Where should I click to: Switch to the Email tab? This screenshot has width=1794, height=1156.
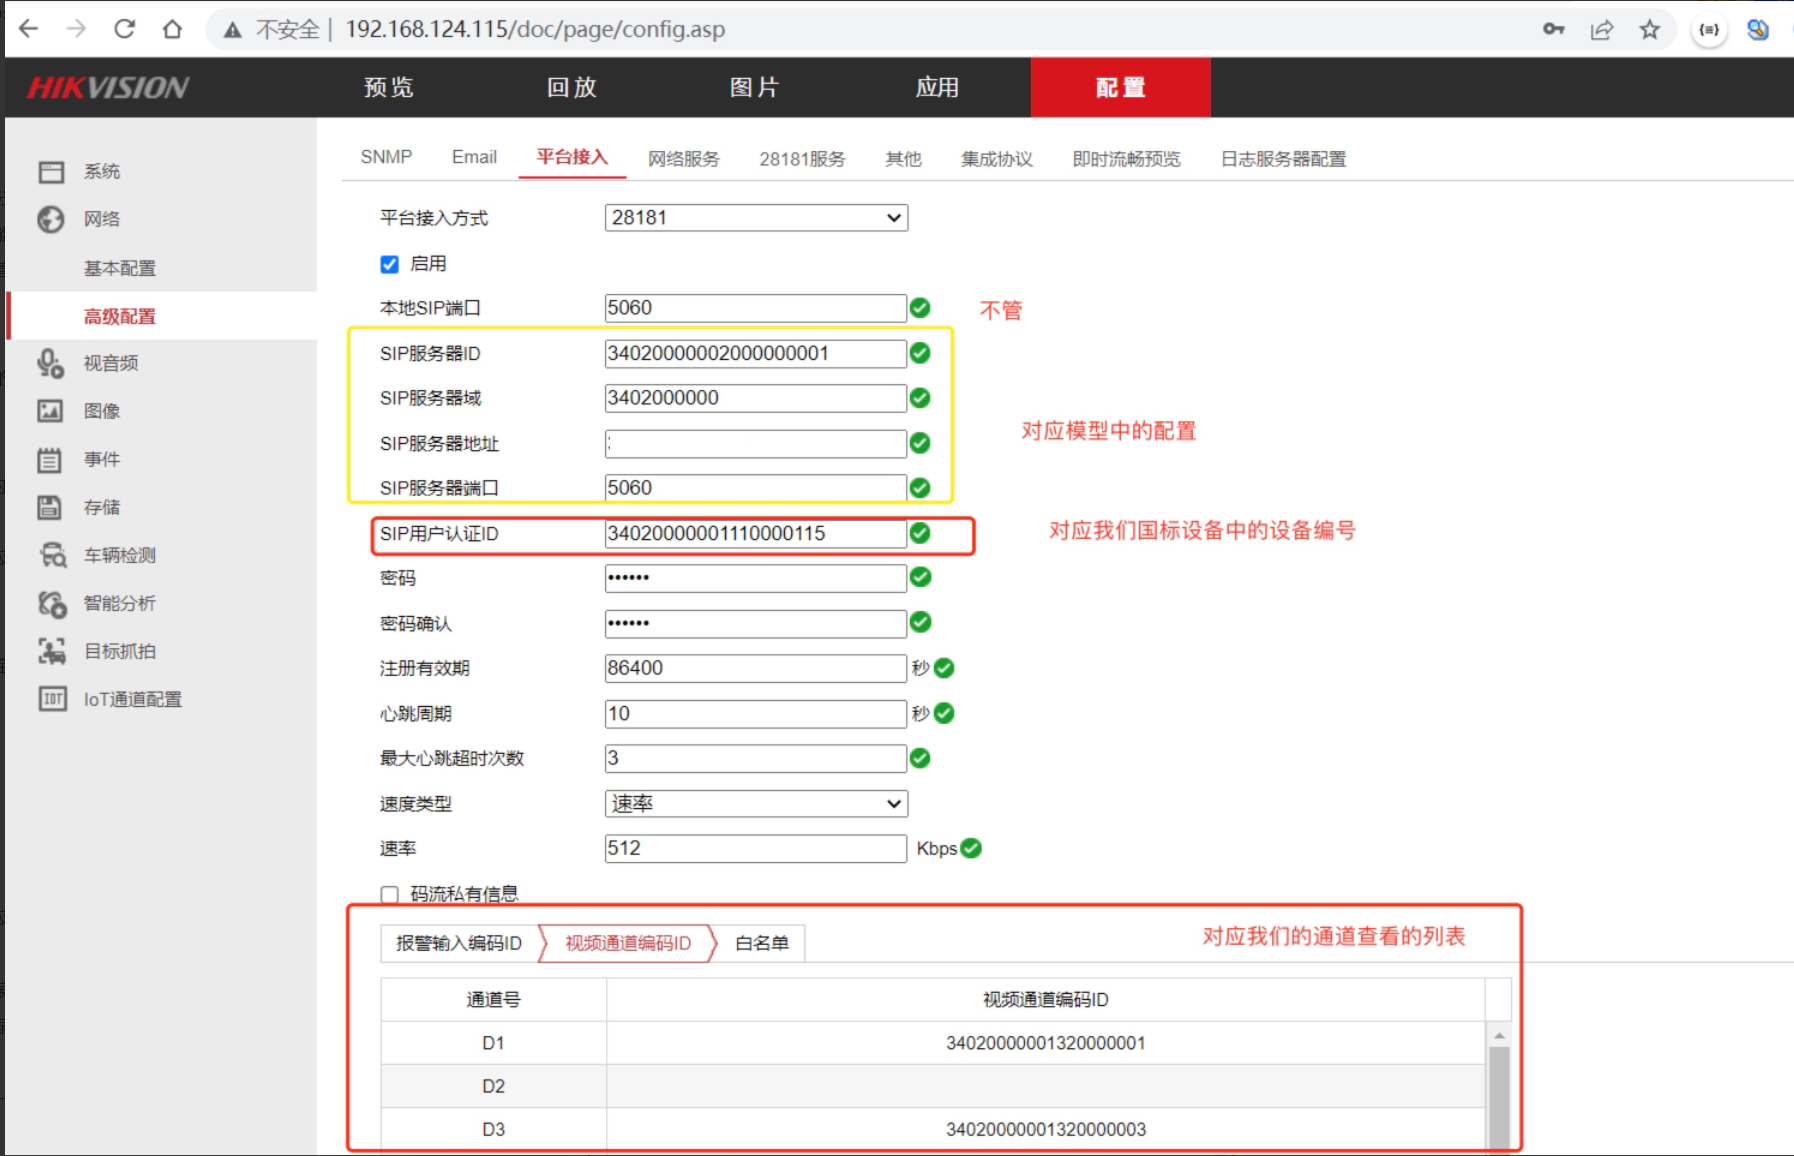(x=474, y=157)
